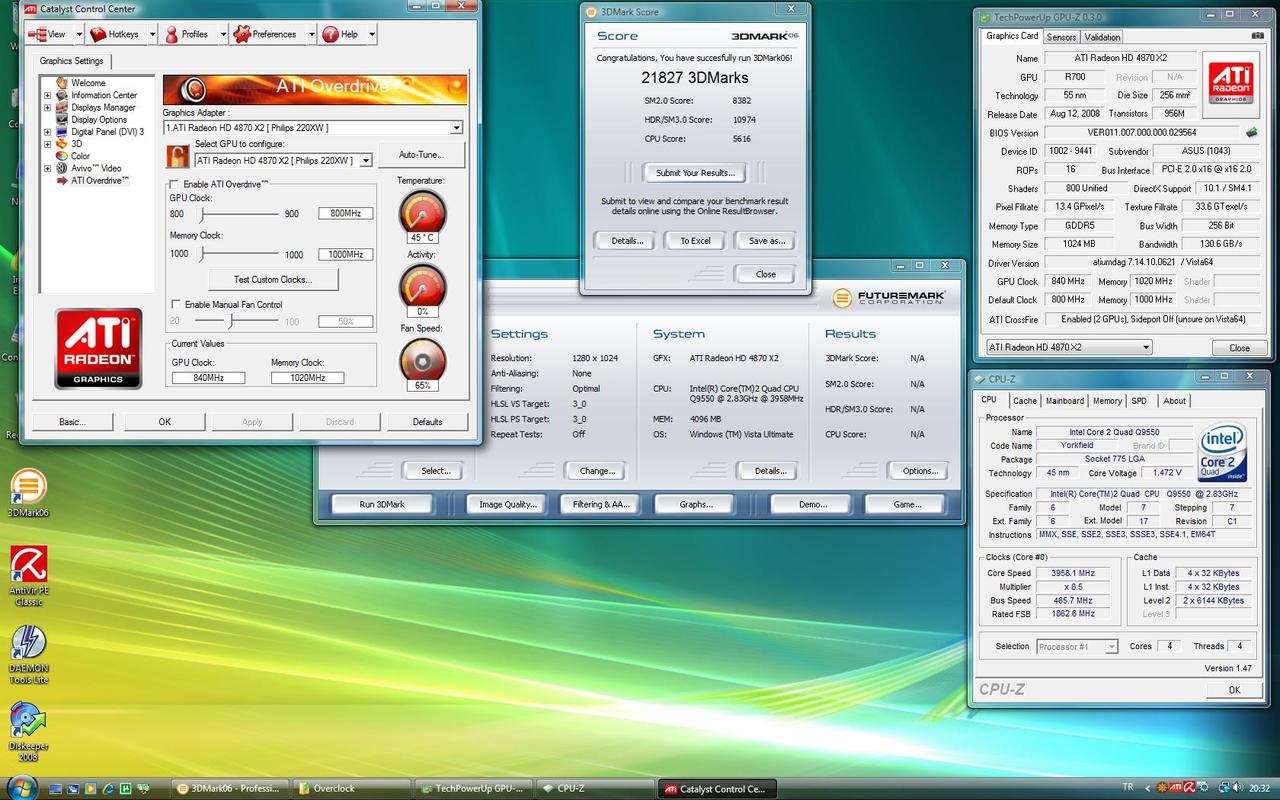Click the 3D item icon in tree
Viewport: 1280px width, 800px height.
[62, 144]
